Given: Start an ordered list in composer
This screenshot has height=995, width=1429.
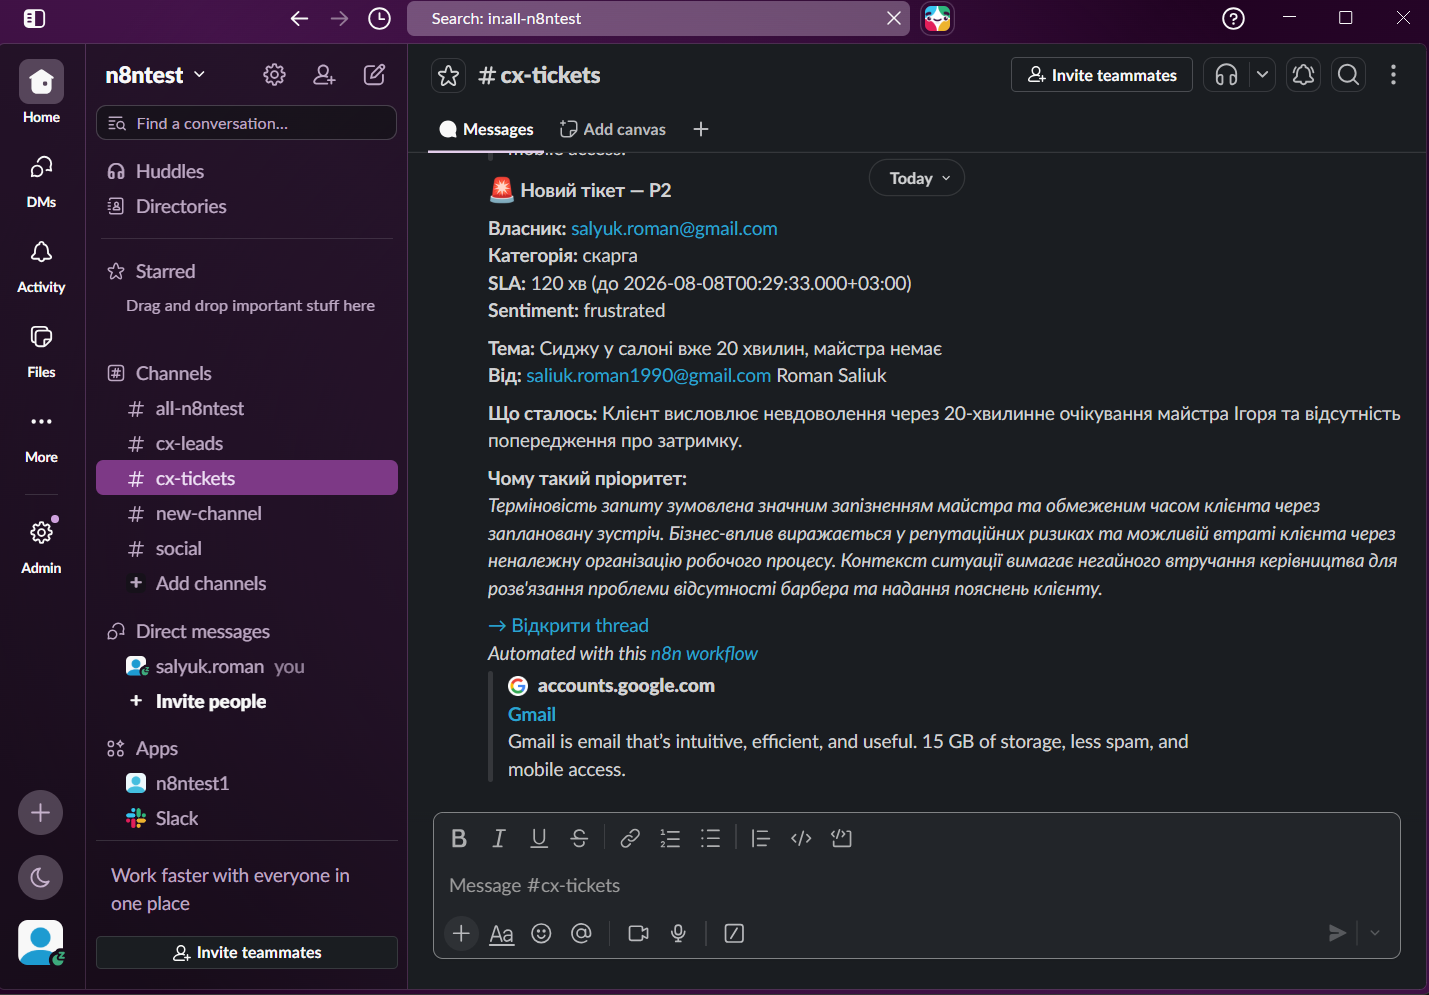Looking at the screenshot, I should pyautogui.click(x=670, y=838).
